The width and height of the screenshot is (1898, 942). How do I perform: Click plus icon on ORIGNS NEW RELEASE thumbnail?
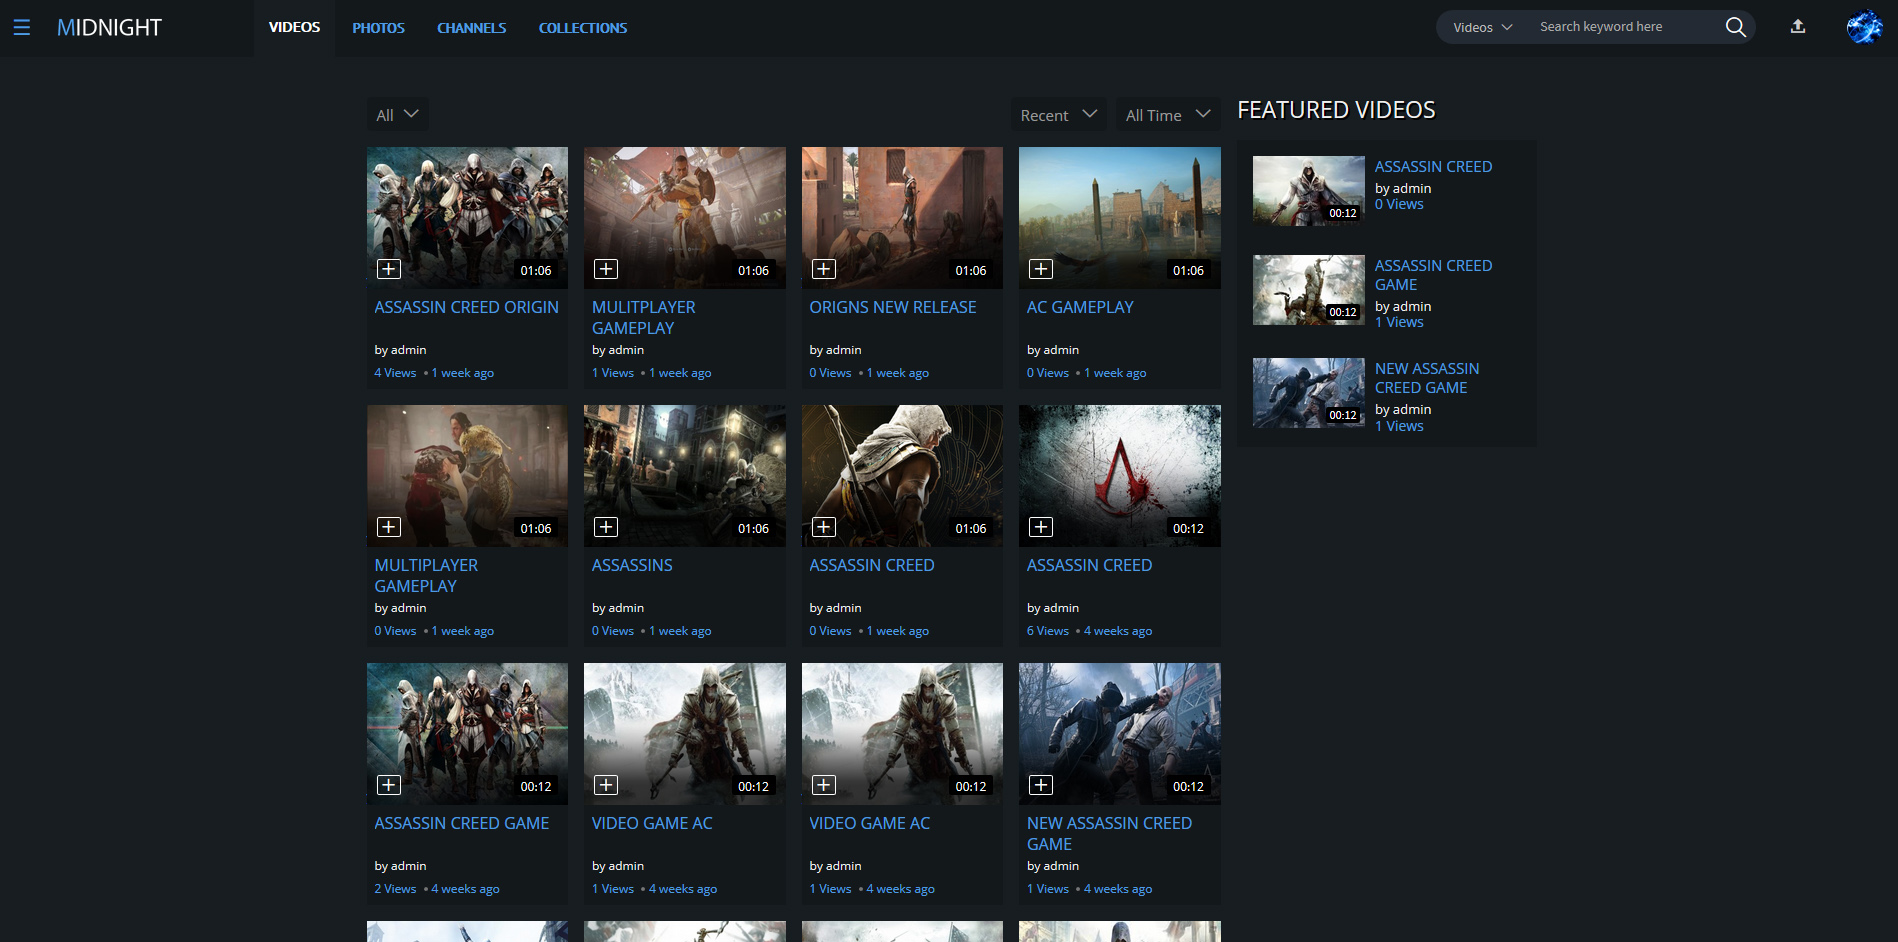tap(824, 269)
